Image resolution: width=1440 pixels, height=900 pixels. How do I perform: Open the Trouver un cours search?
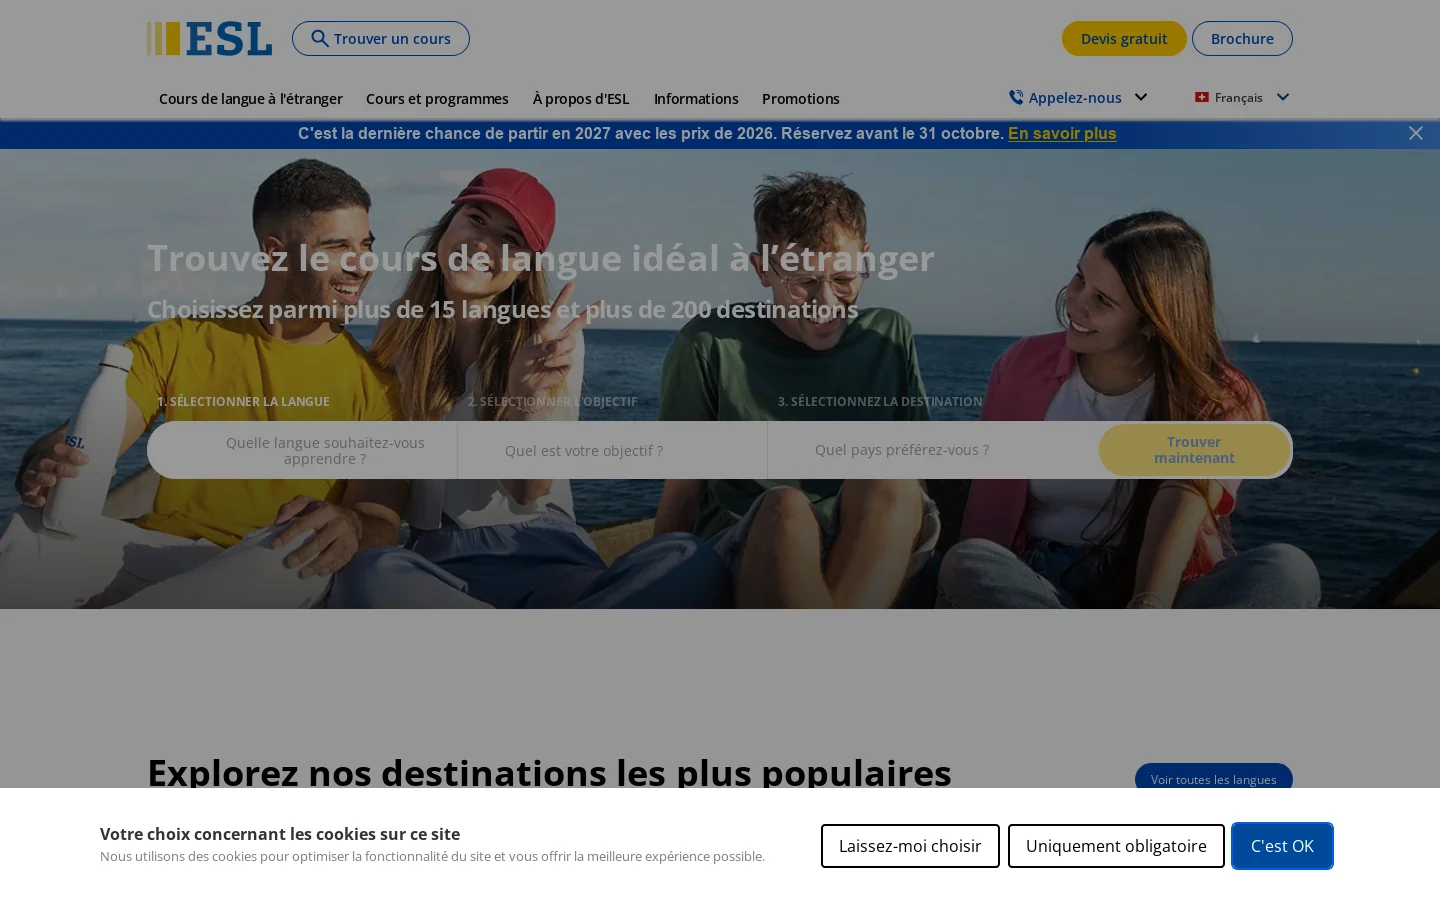point(381,39)
